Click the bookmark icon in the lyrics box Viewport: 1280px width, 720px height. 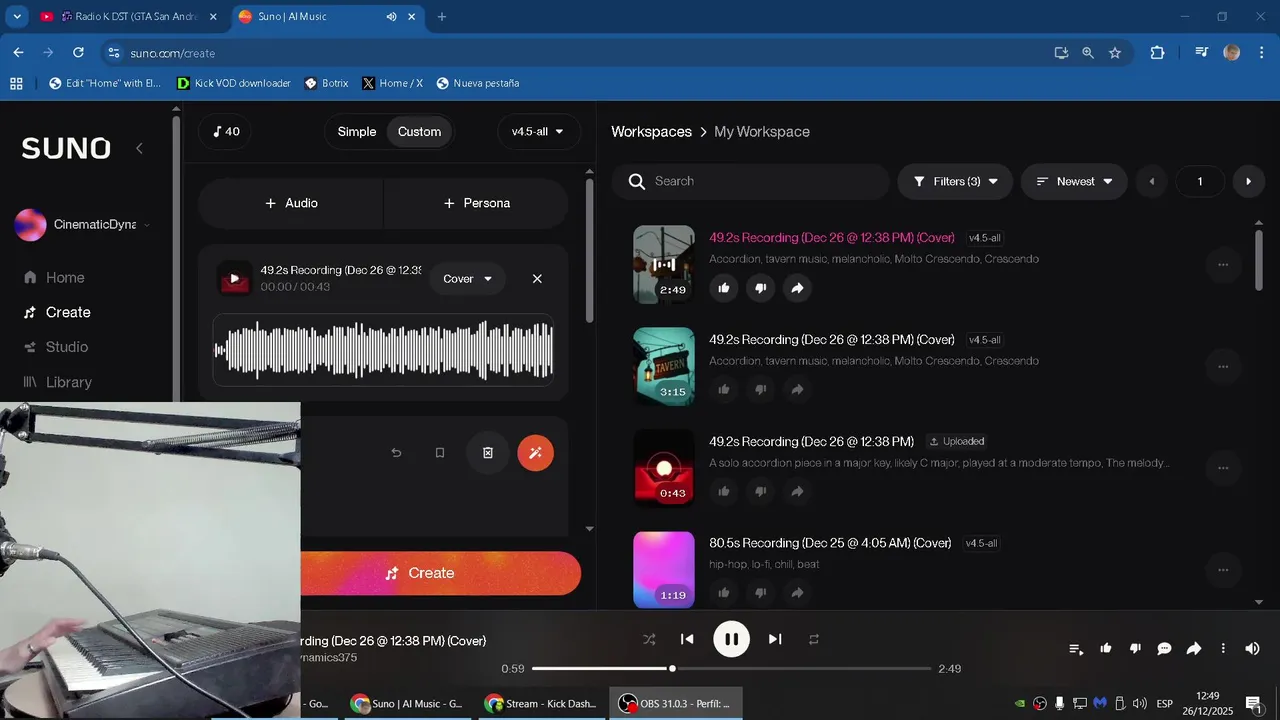440,453
